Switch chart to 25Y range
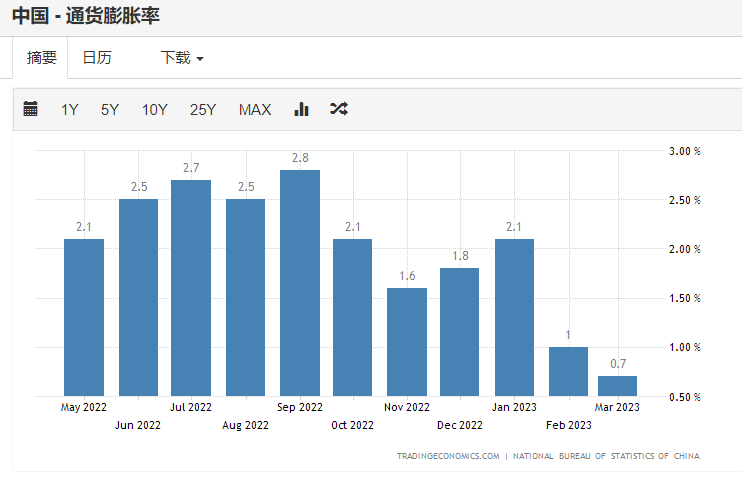The height and width of the screenshot is (478, 742). tap(203, 110)
